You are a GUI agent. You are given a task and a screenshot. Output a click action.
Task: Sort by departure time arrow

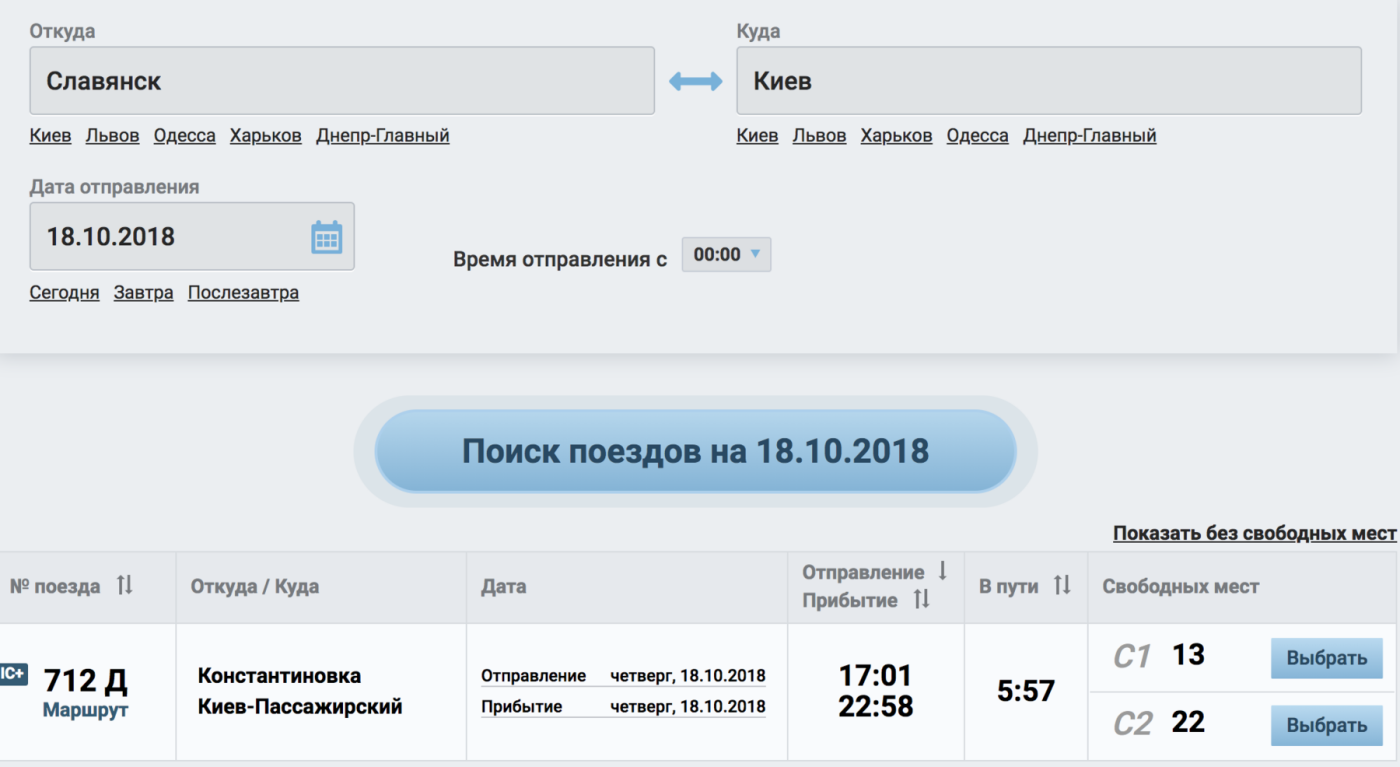[942, 571]
